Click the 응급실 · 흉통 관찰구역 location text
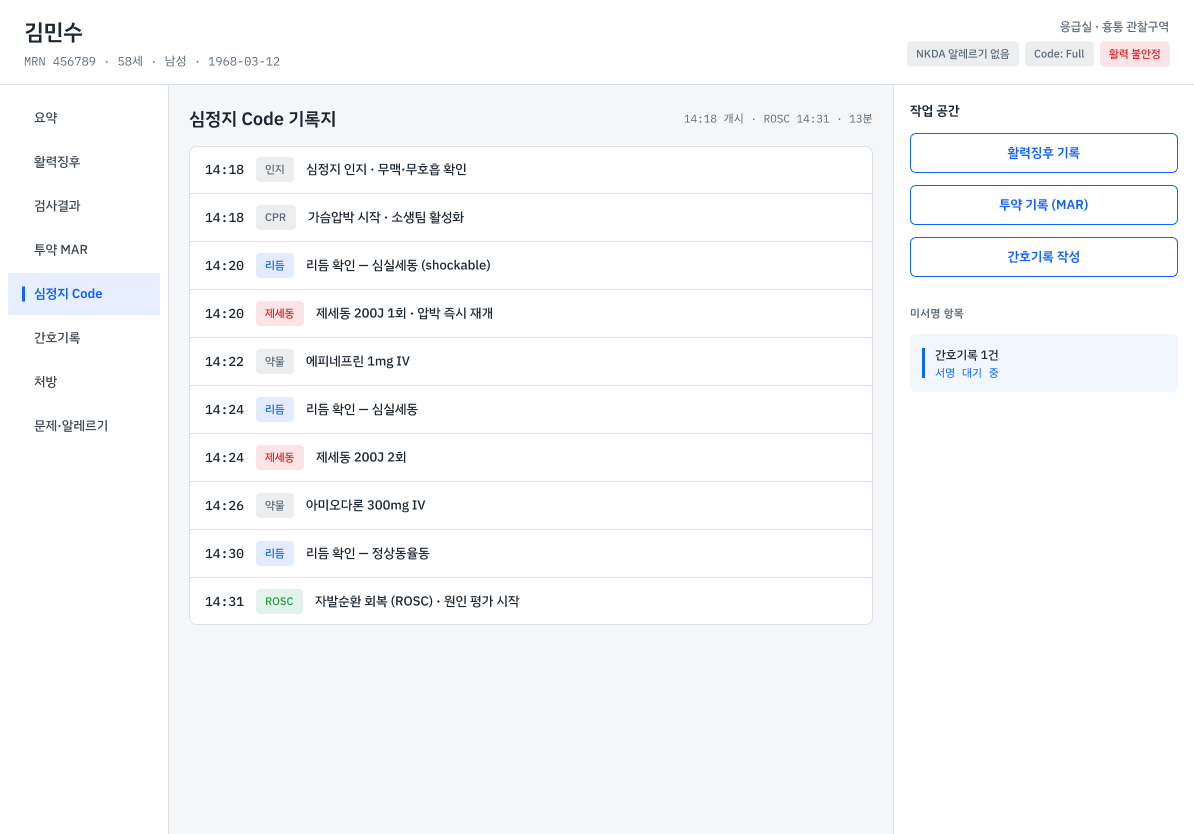This screenshot has height=834, width=1194. pyautogui.click(x=1114, y=27)
